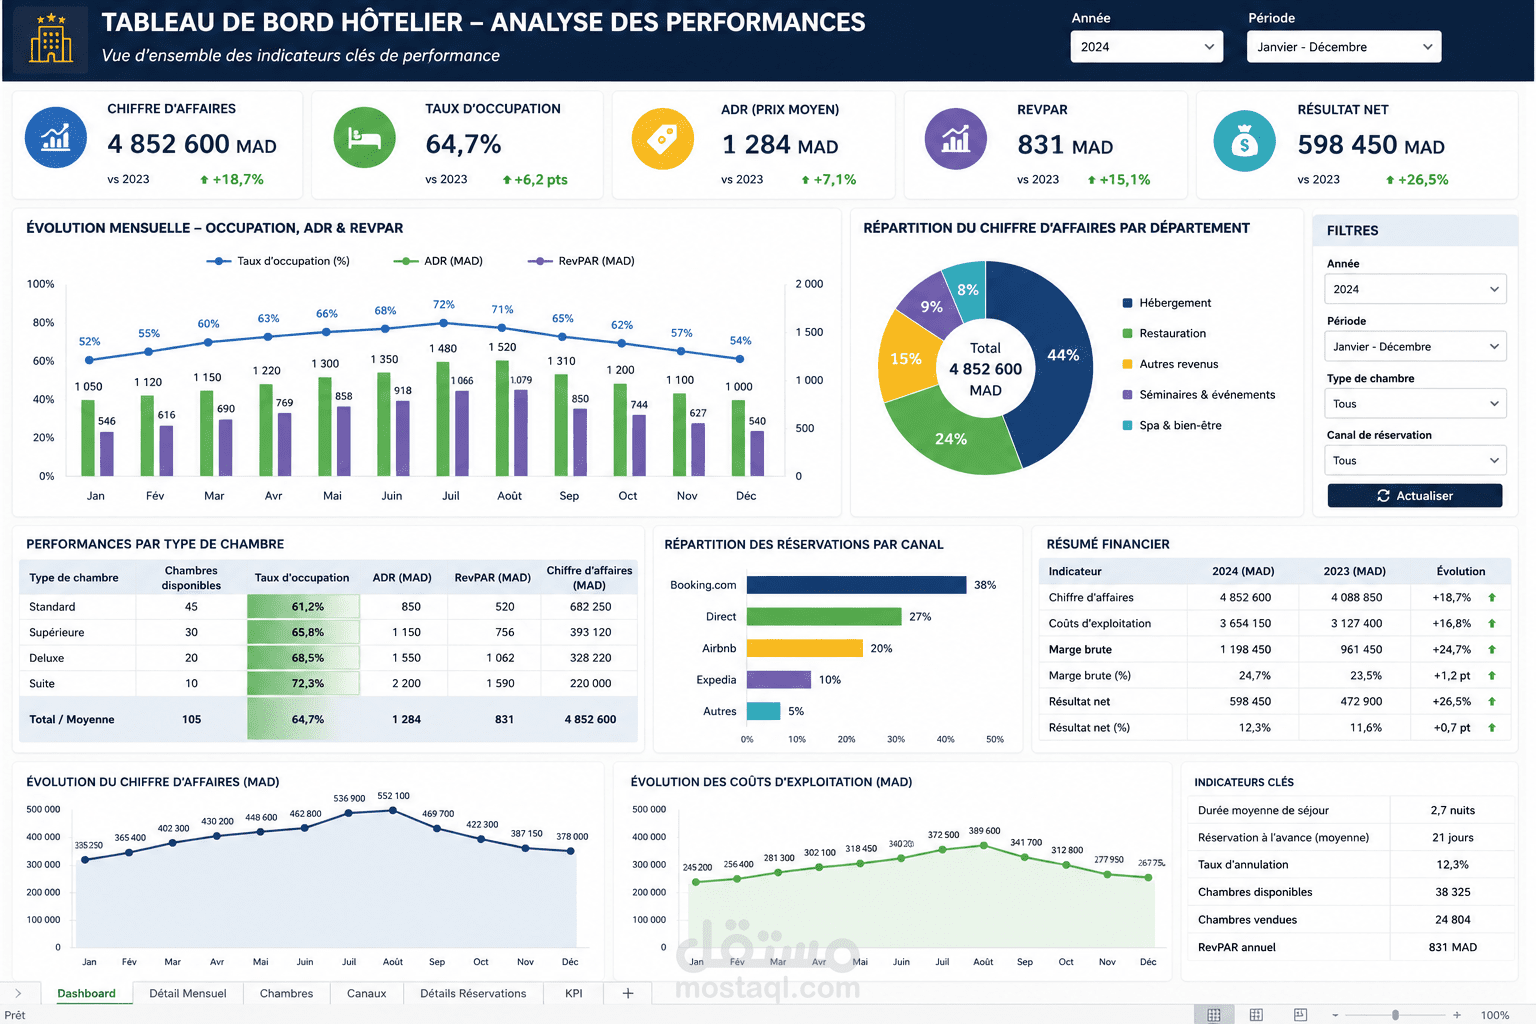The height and width of the screenshot is (1024, 1536).
Task: Click the Booking.com bar in canal chart
Action: point(856,585)
